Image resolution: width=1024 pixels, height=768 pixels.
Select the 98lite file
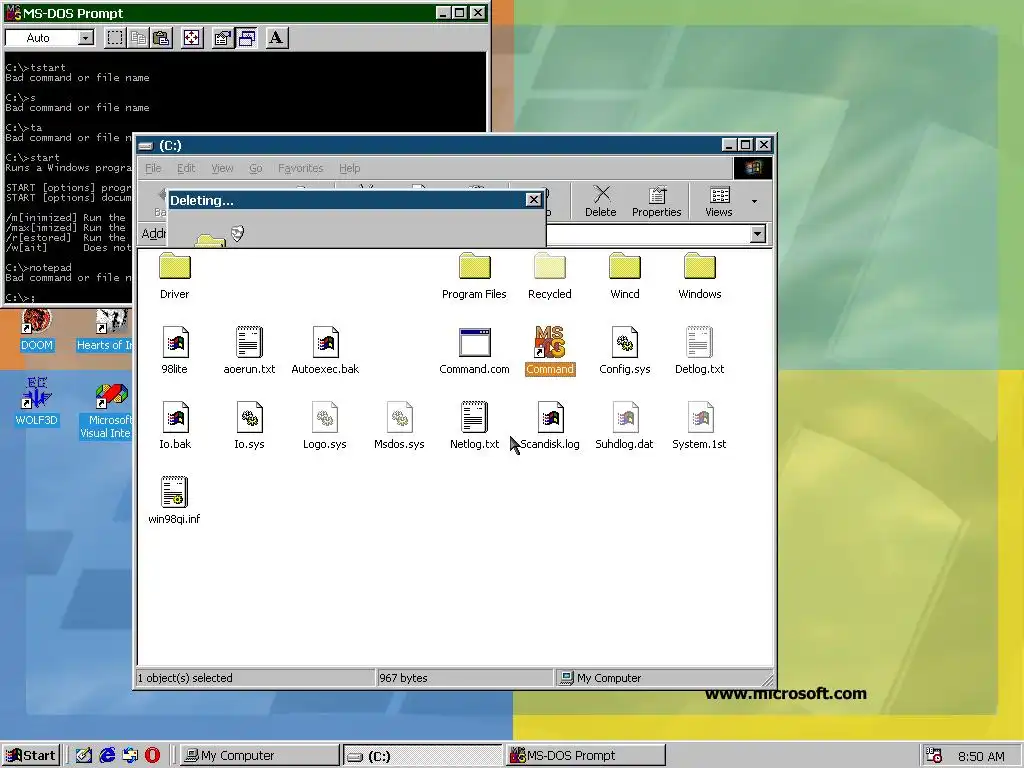[x=174, y=351]
